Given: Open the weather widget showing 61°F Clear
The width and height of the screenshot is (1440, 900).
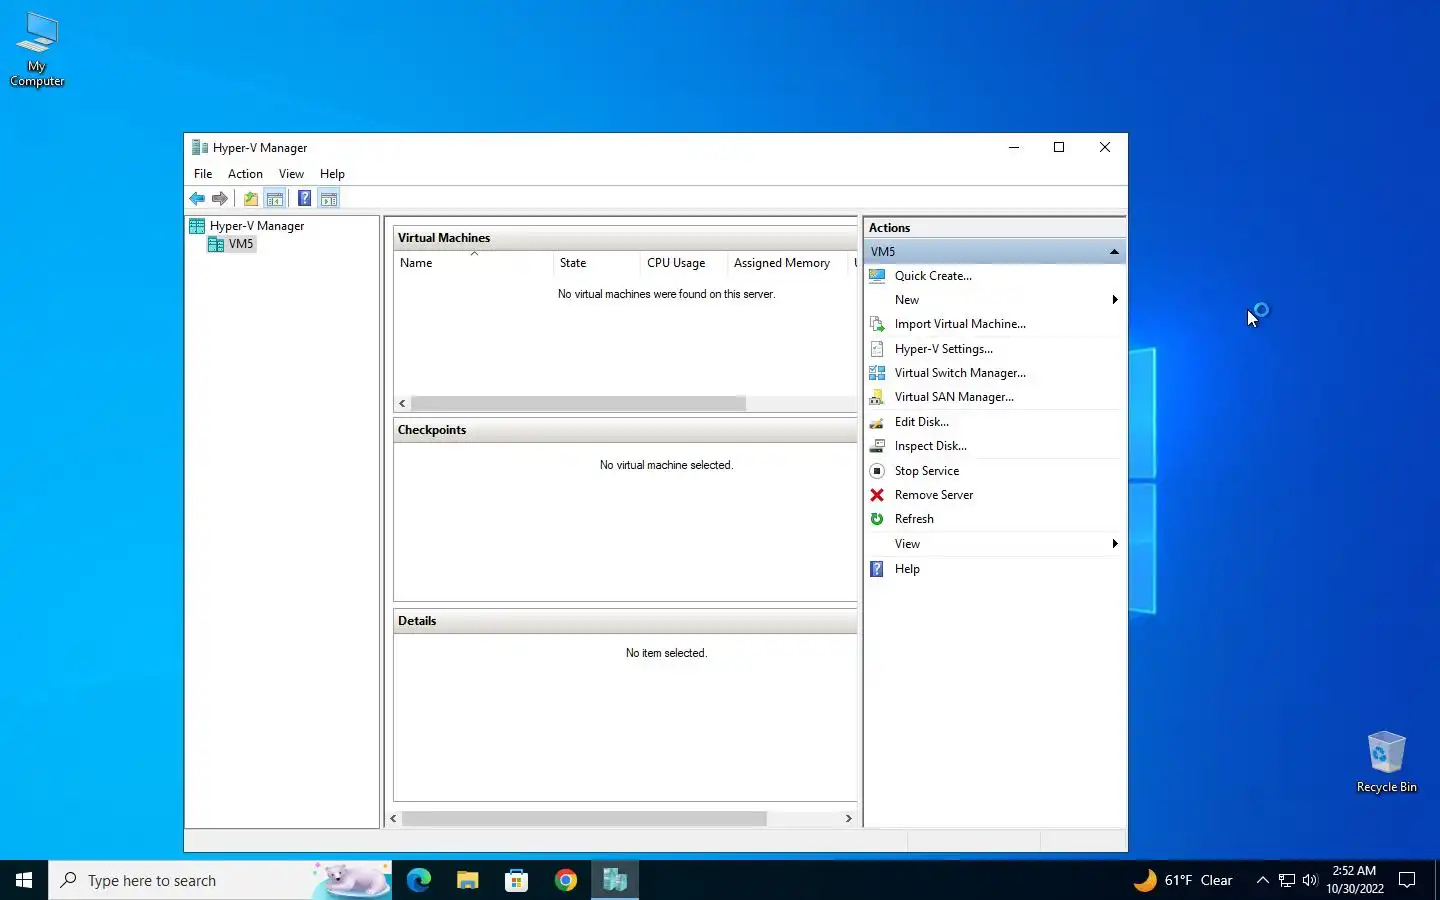Looking at the screenshot, I should [x=1183, y=880].
